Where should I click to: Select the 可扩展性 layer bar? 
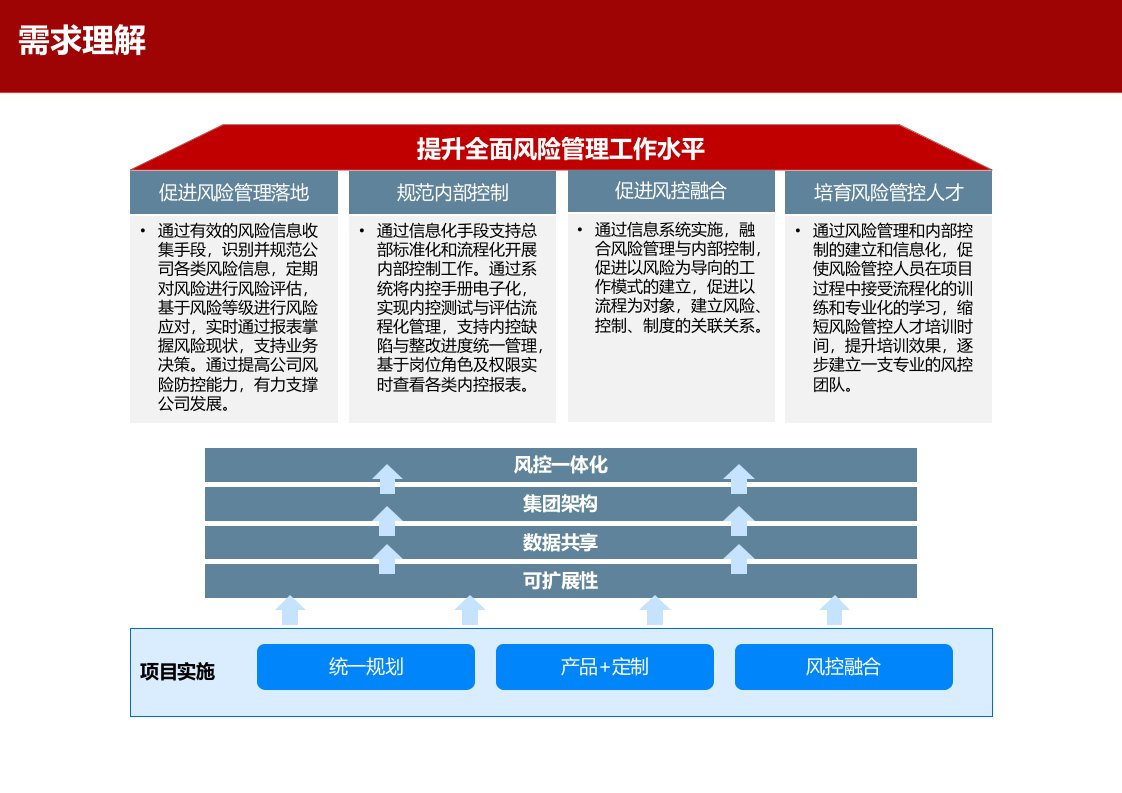pos(560,581)
